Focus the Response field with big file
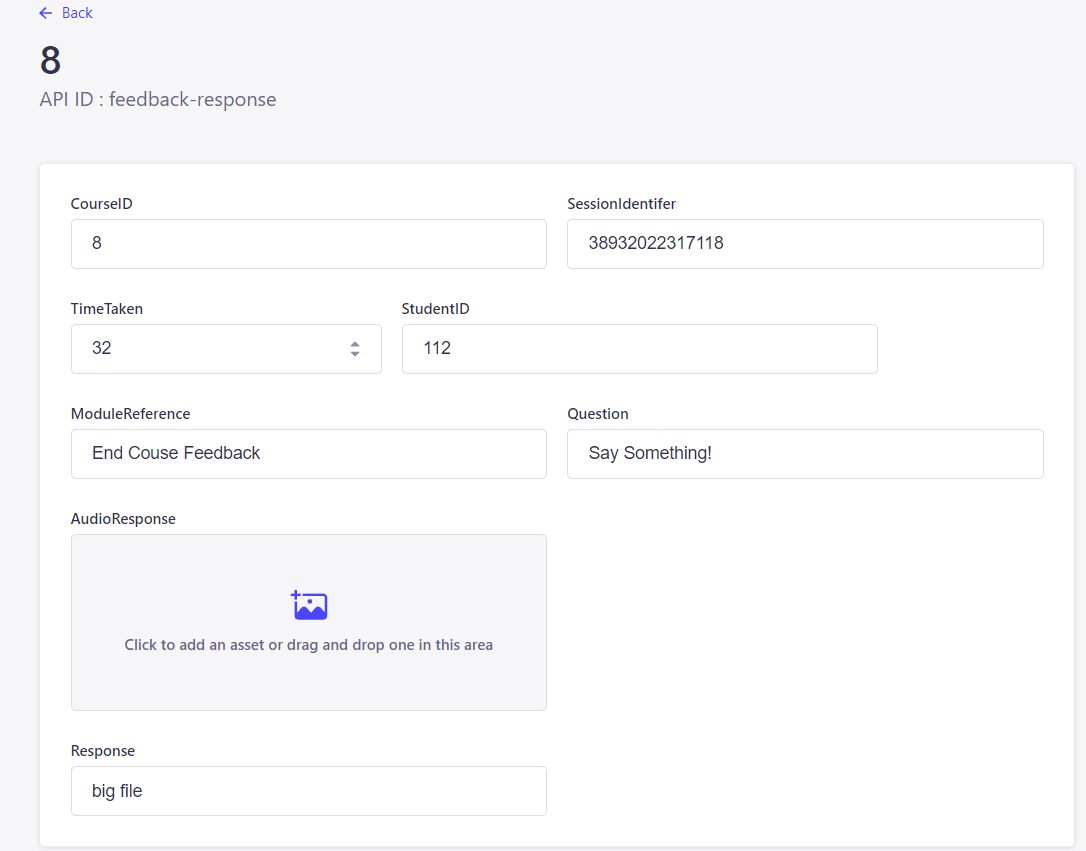 pyautogui.click(x=308, y=791)
